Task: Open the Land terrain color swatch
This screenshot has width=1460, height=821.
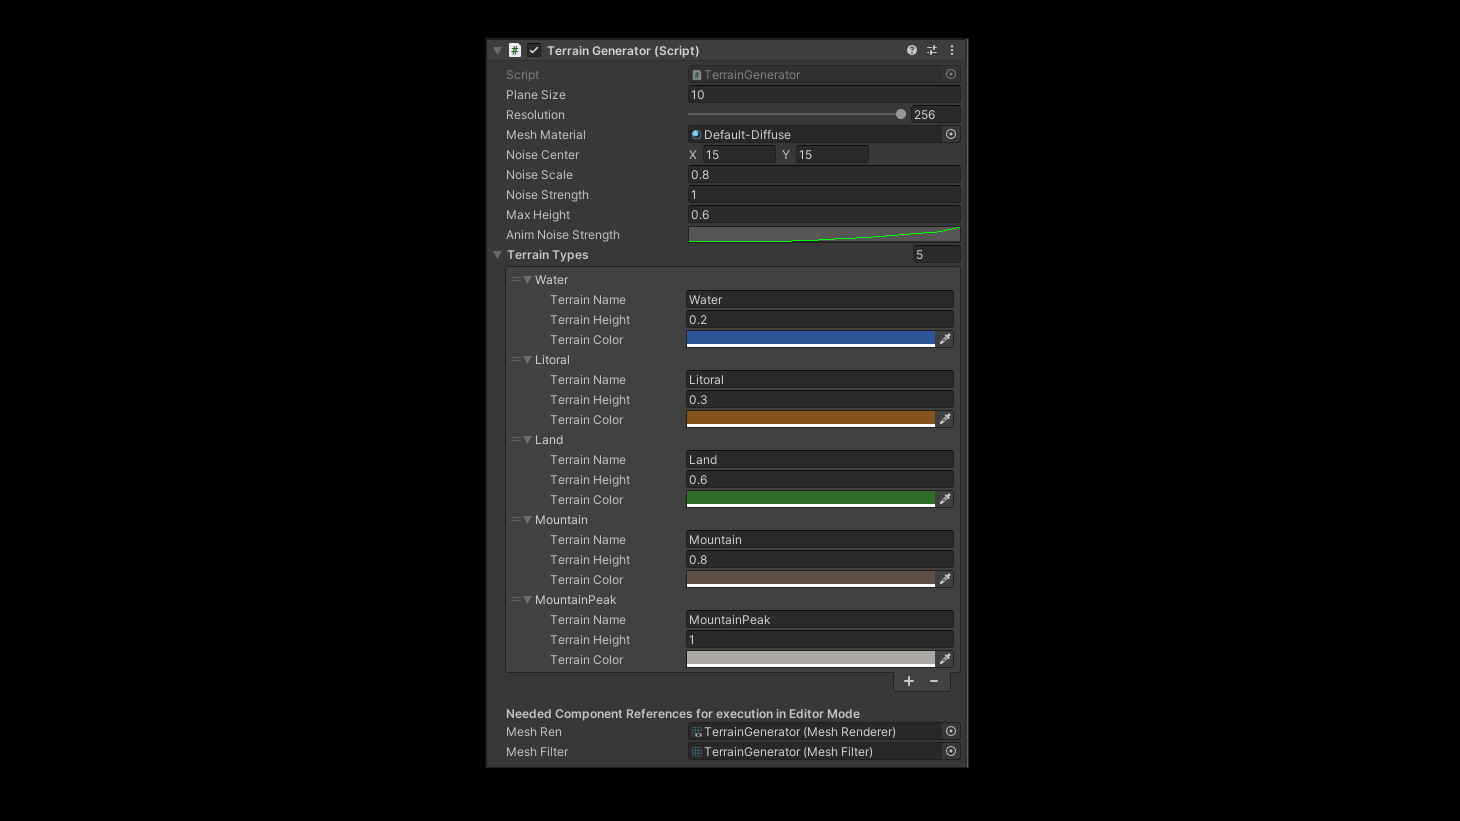Action: 810,498
